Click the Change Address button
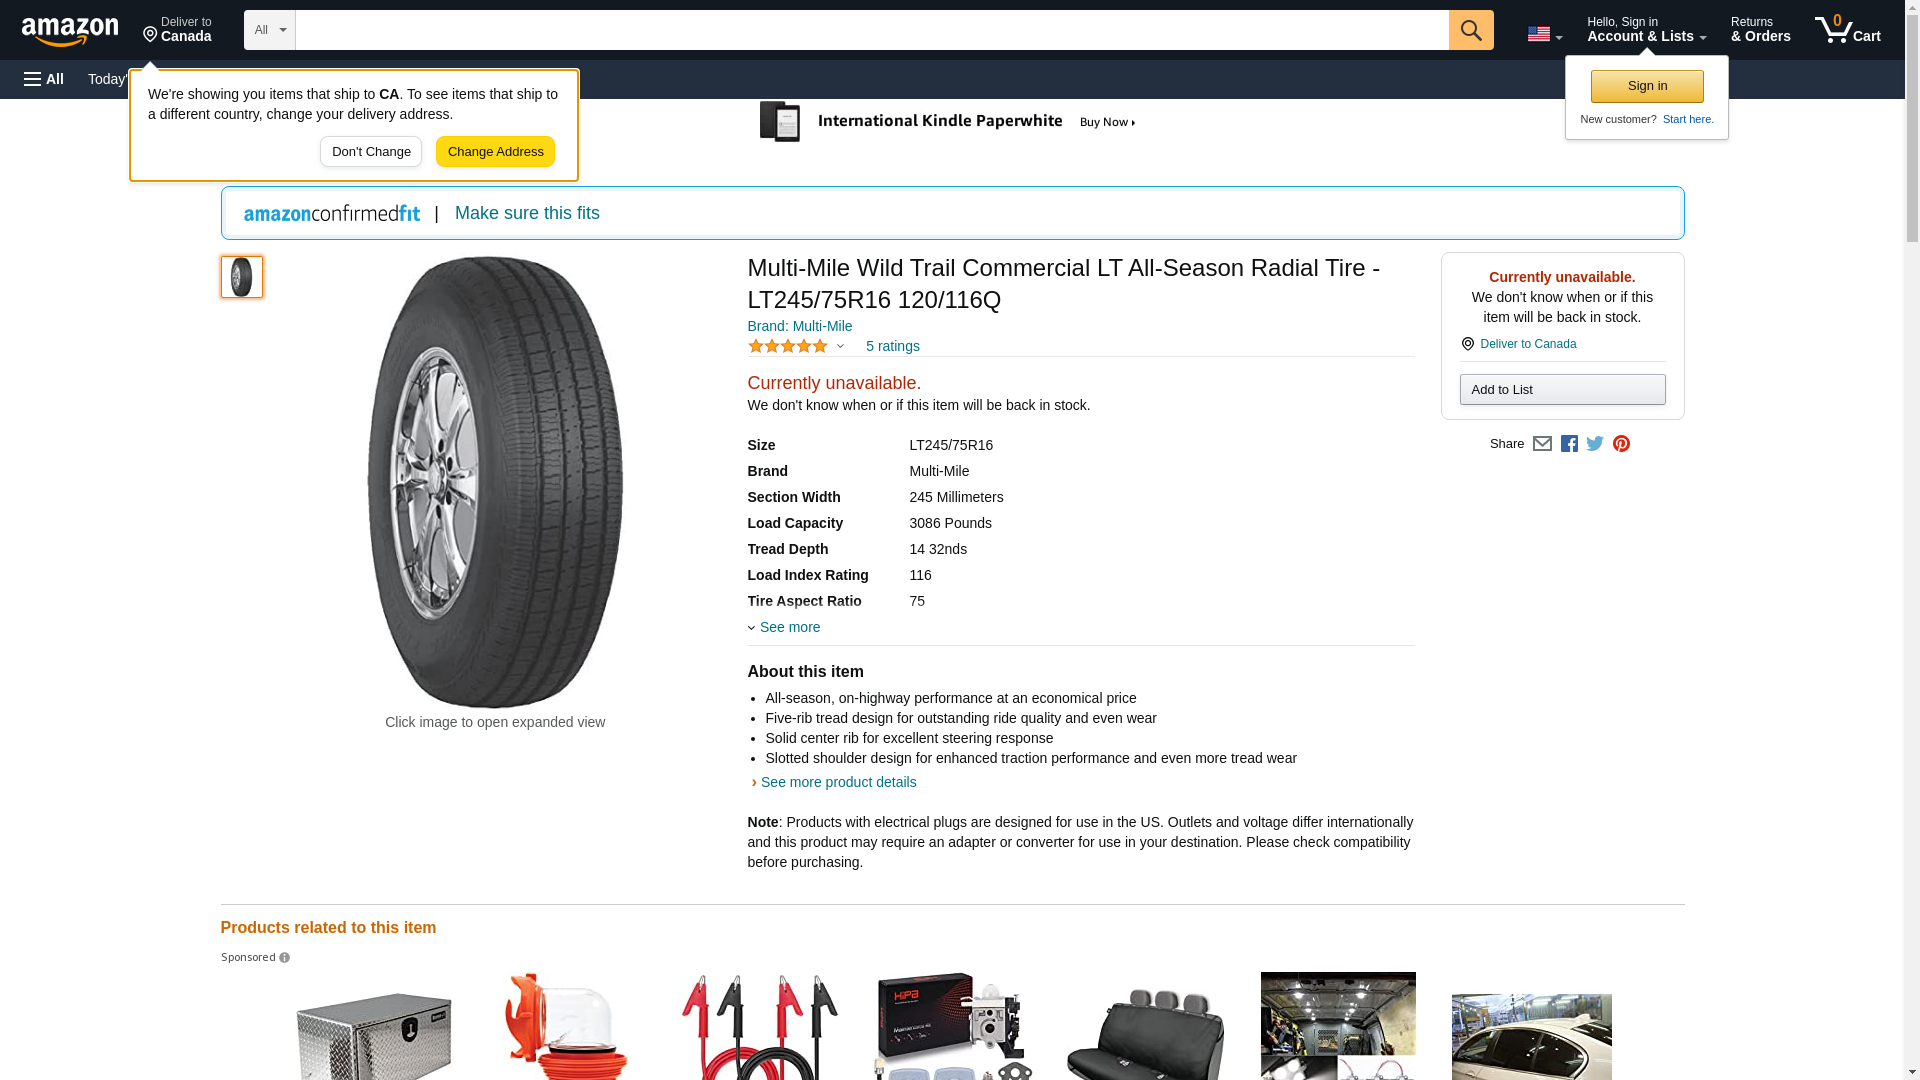The width and height of the screenshot is (1920, 1080). [x=495, y=152]
